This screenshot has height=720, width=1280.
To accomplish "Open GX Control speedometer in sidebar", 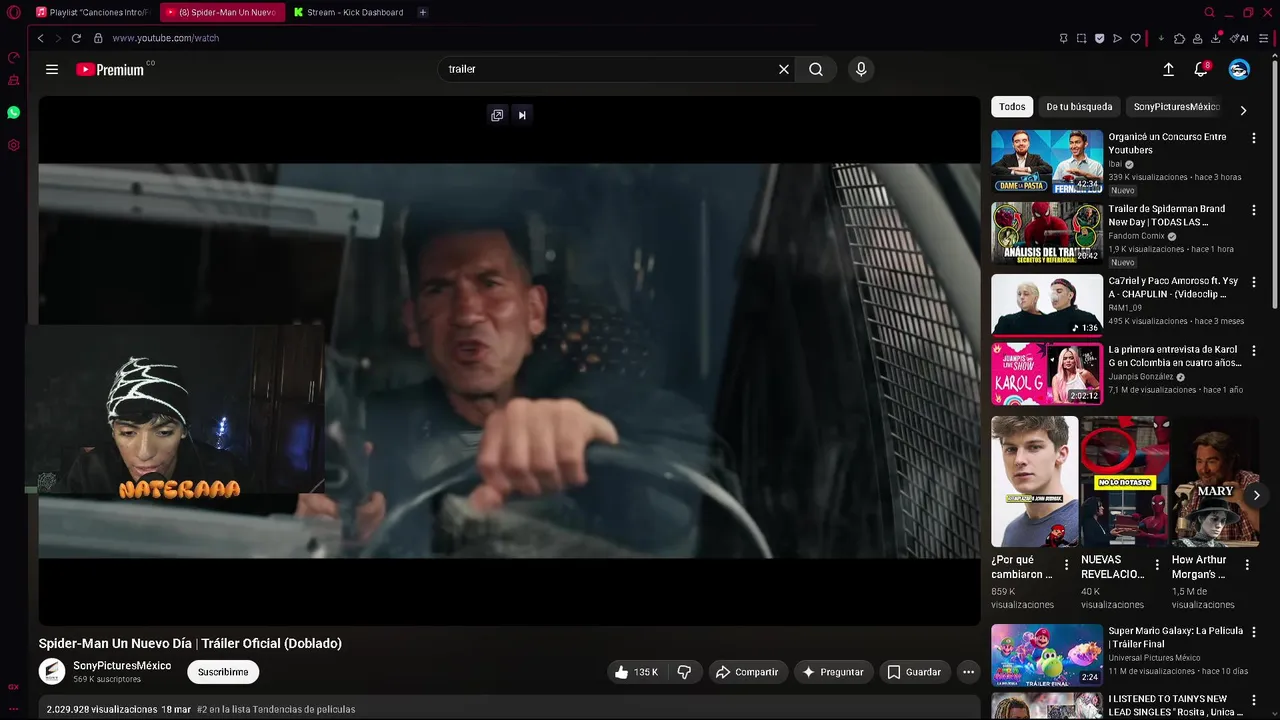I will click(x=13, y=58).
